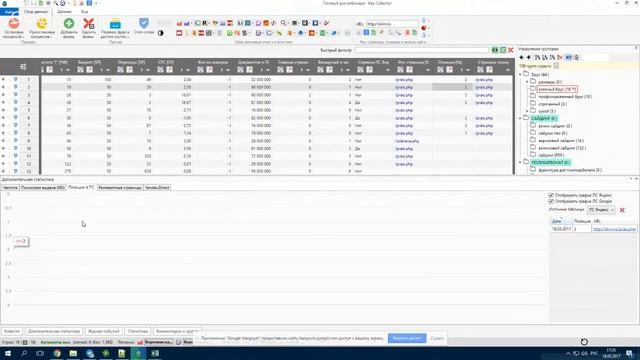
Task: Click /price.php link in row 1 relevant page
Action: click(x=404, y=80)
